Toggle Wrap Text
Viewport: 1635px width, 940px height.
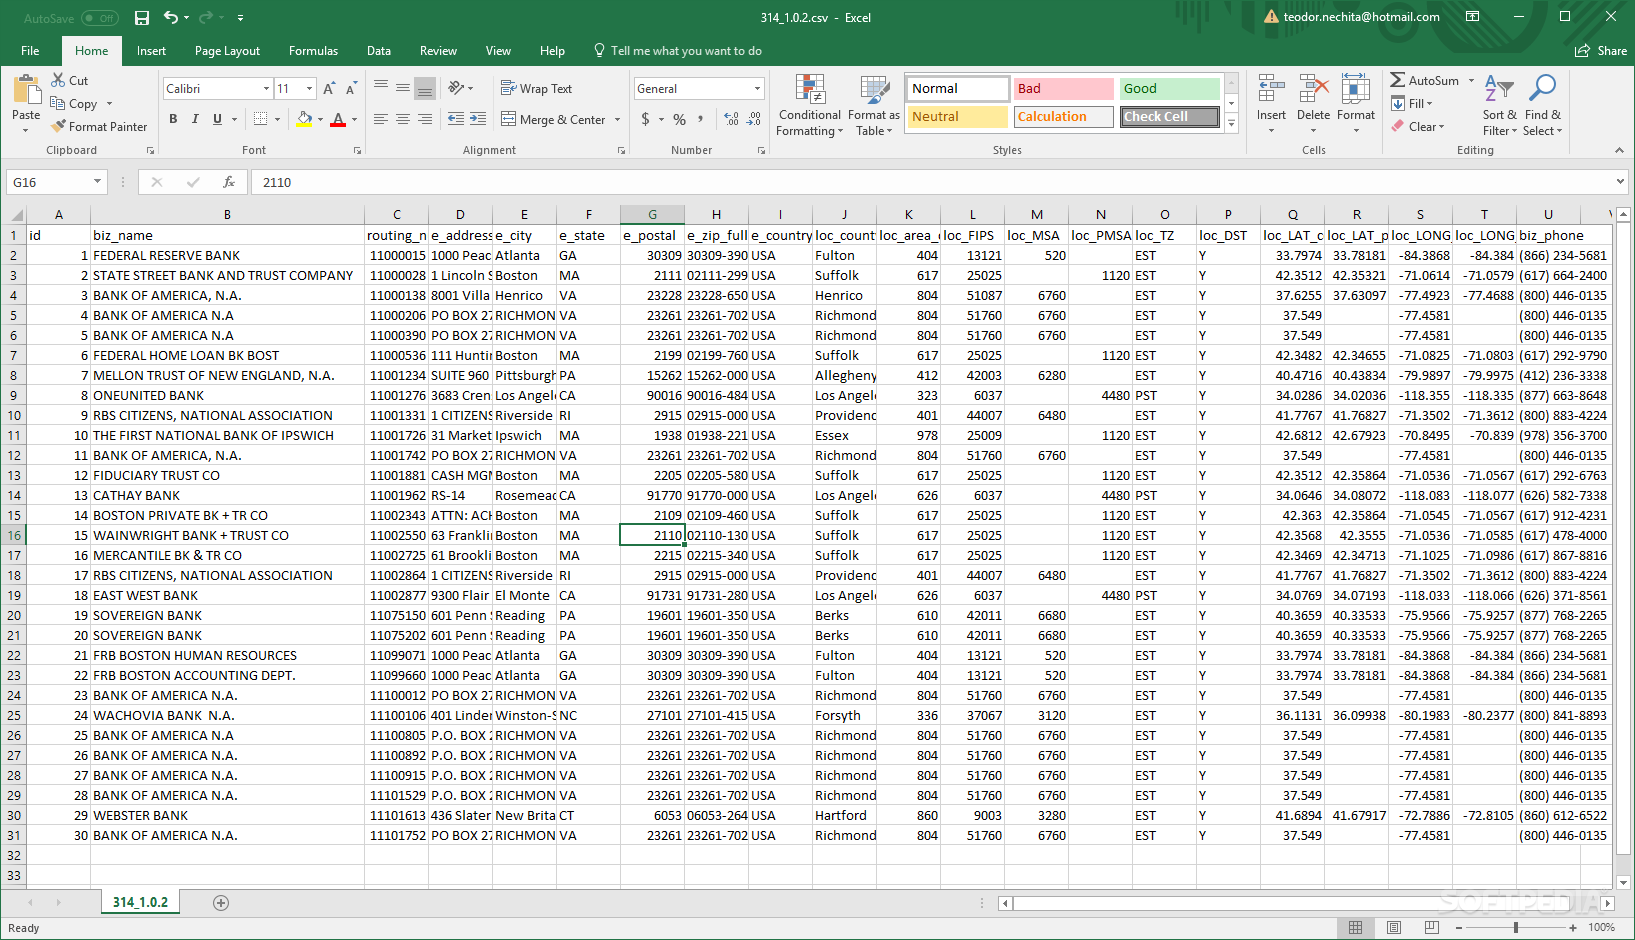[x=536, y=88]
